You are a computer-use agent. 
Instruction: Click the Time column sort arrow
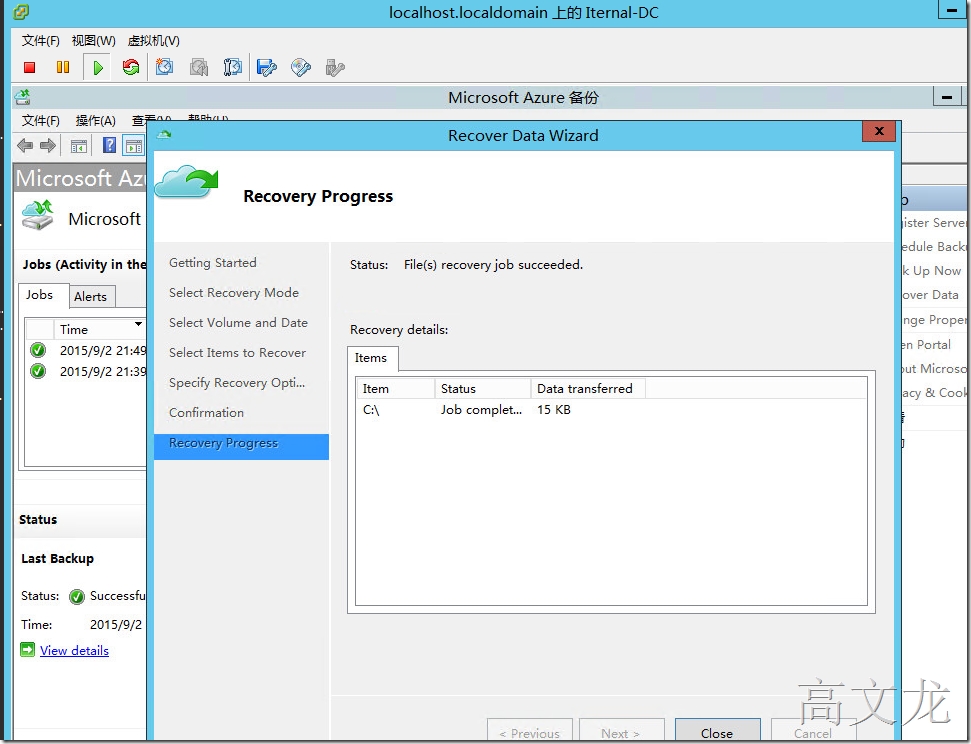[139, 324]
